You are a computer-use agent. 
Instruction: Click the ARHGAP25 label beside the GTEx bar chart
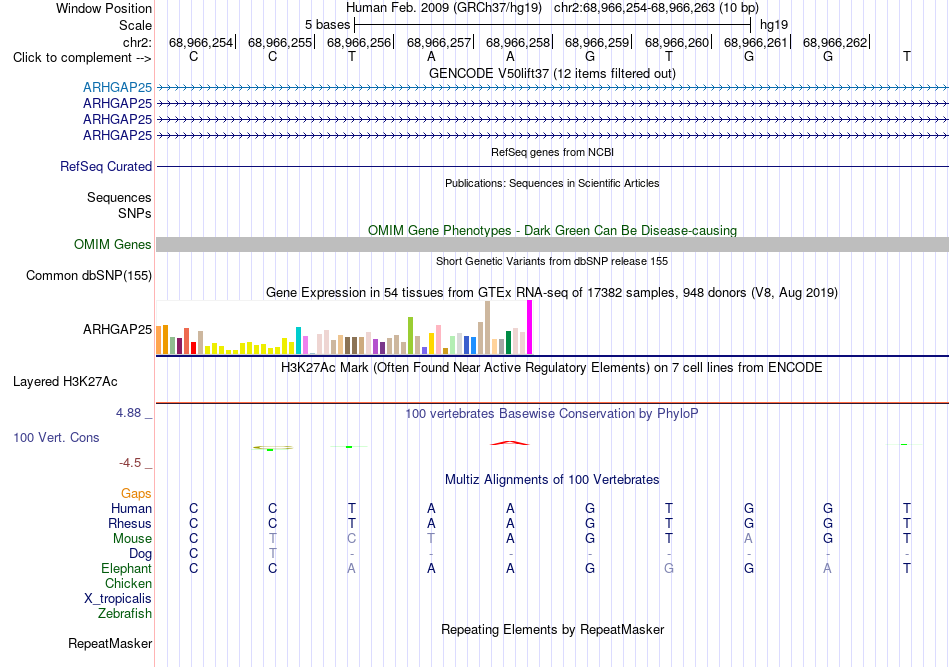118,330
